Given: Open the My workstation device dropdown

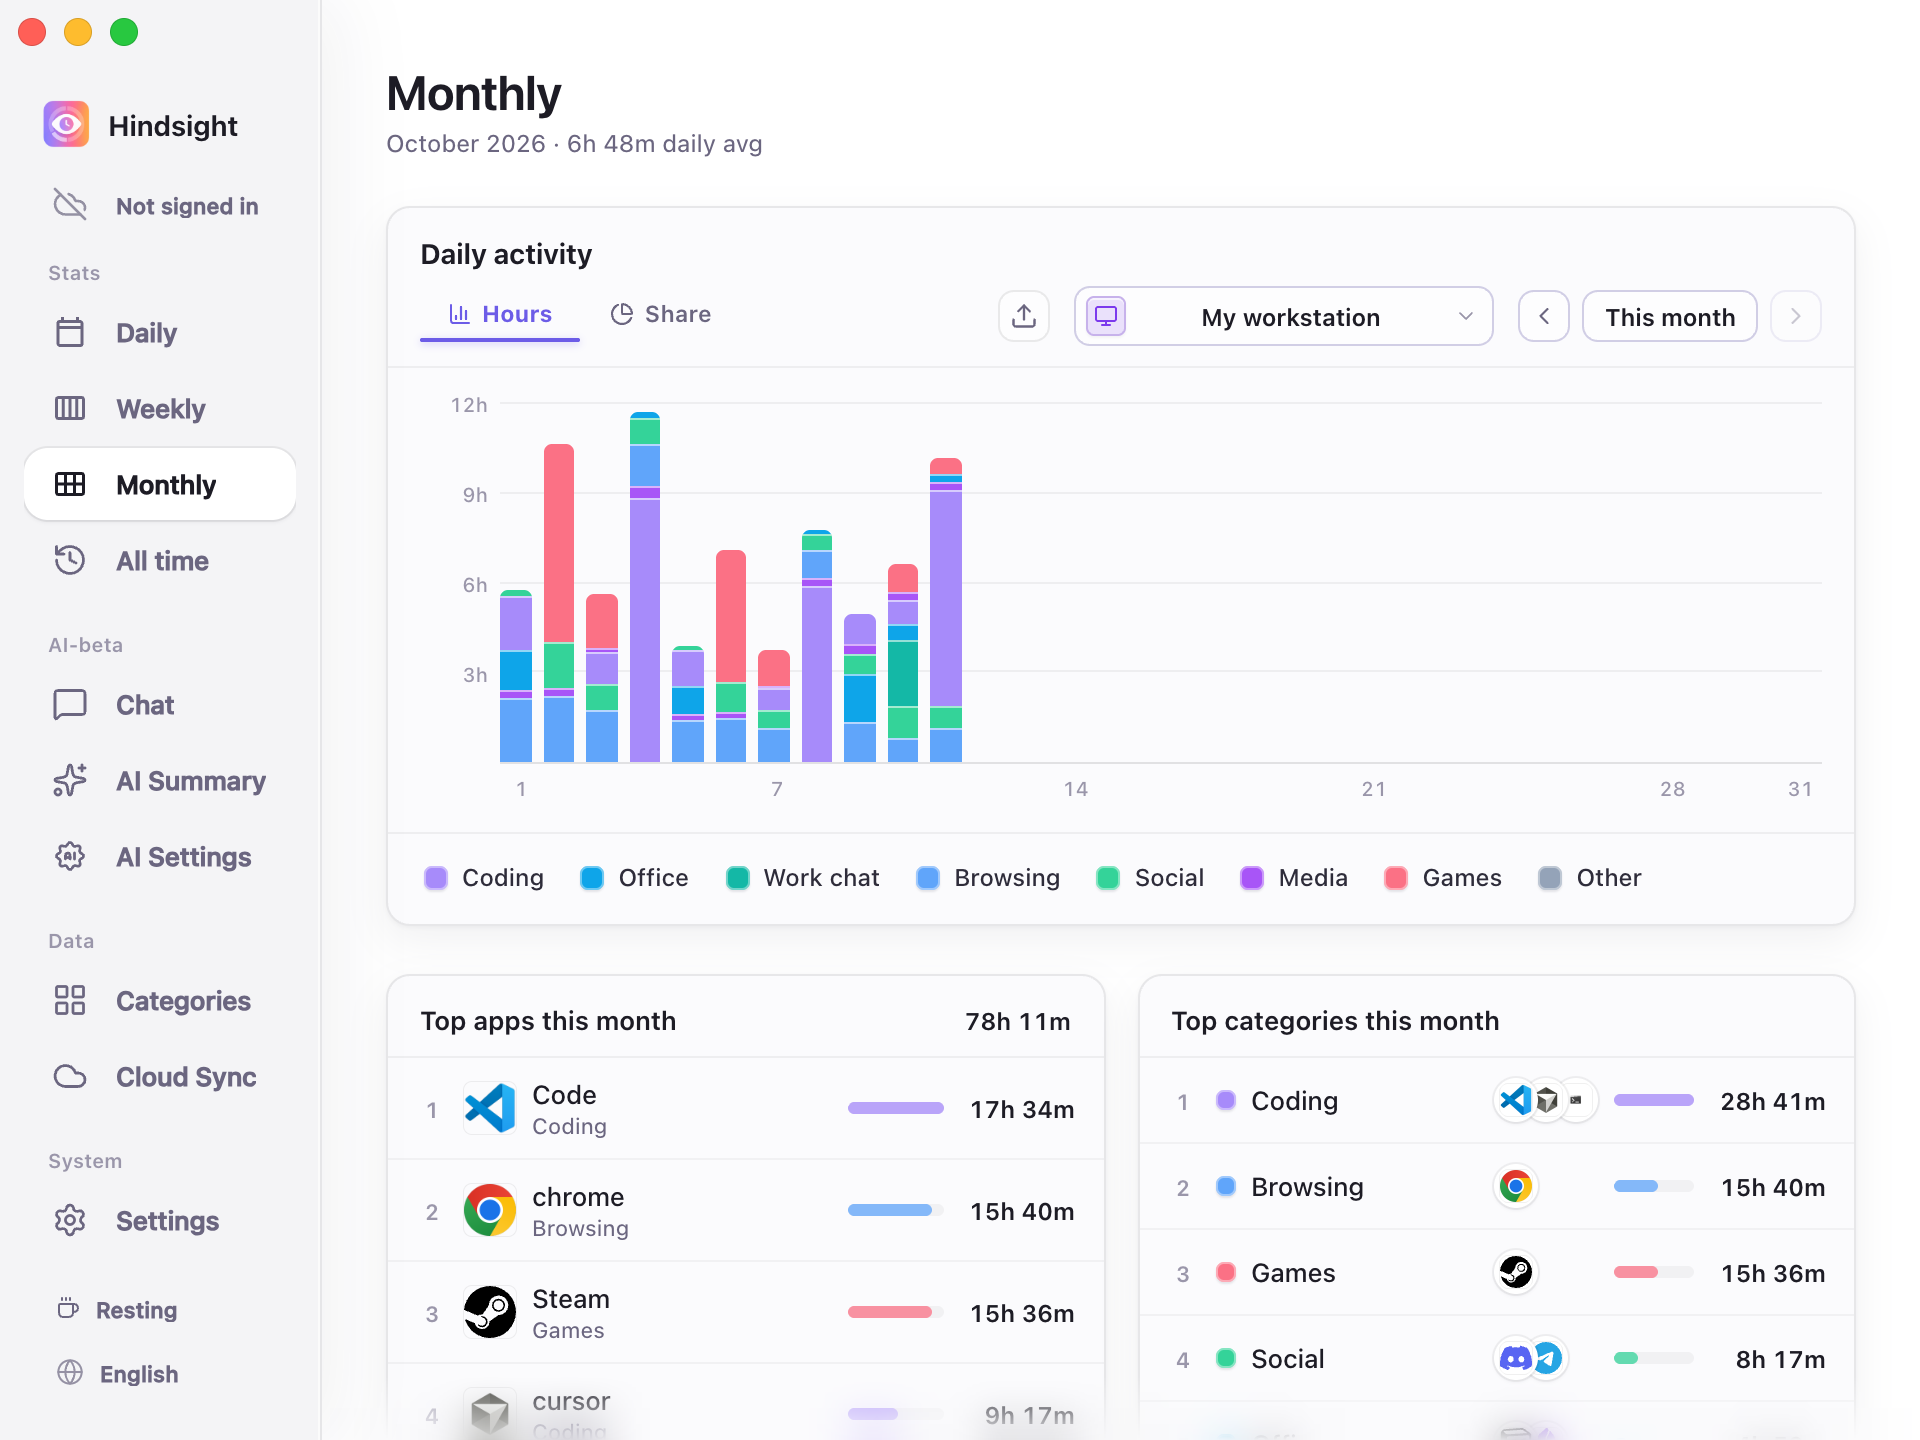Looking at the screenshot, I should click(x=1284, y=316).
